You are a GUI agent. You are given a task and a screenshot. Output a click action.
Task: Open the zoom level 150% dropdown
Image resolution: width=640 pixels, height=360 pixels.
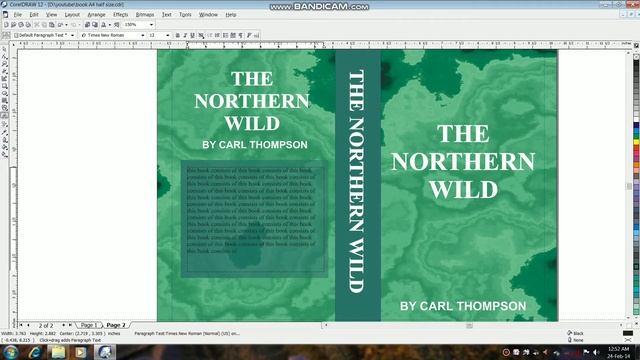coord(151,24)
